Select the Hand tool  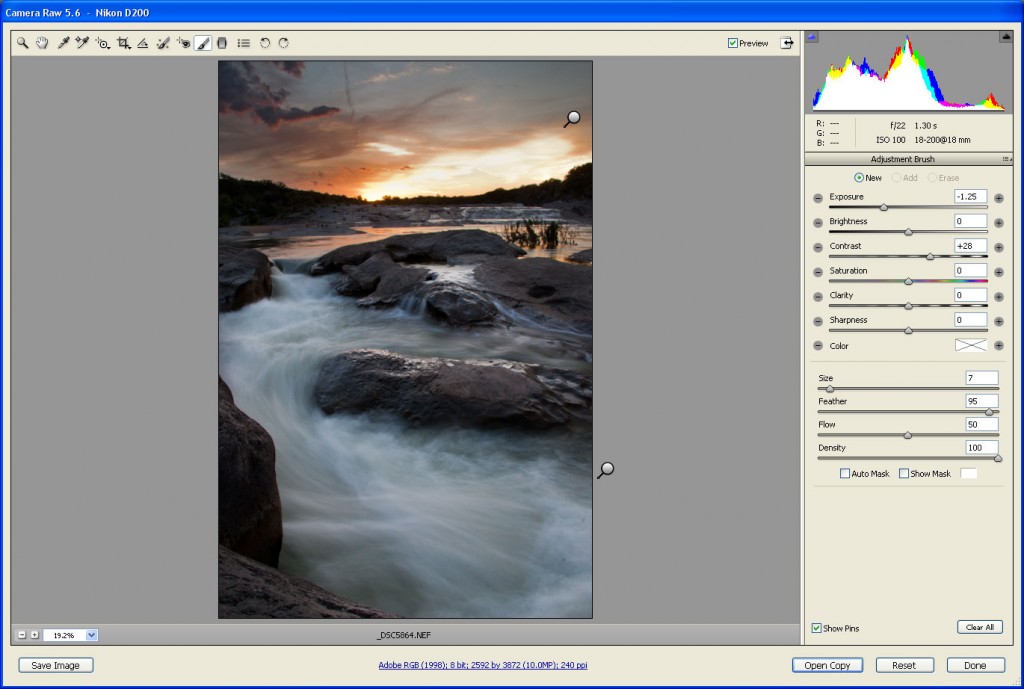pos(42,43)
